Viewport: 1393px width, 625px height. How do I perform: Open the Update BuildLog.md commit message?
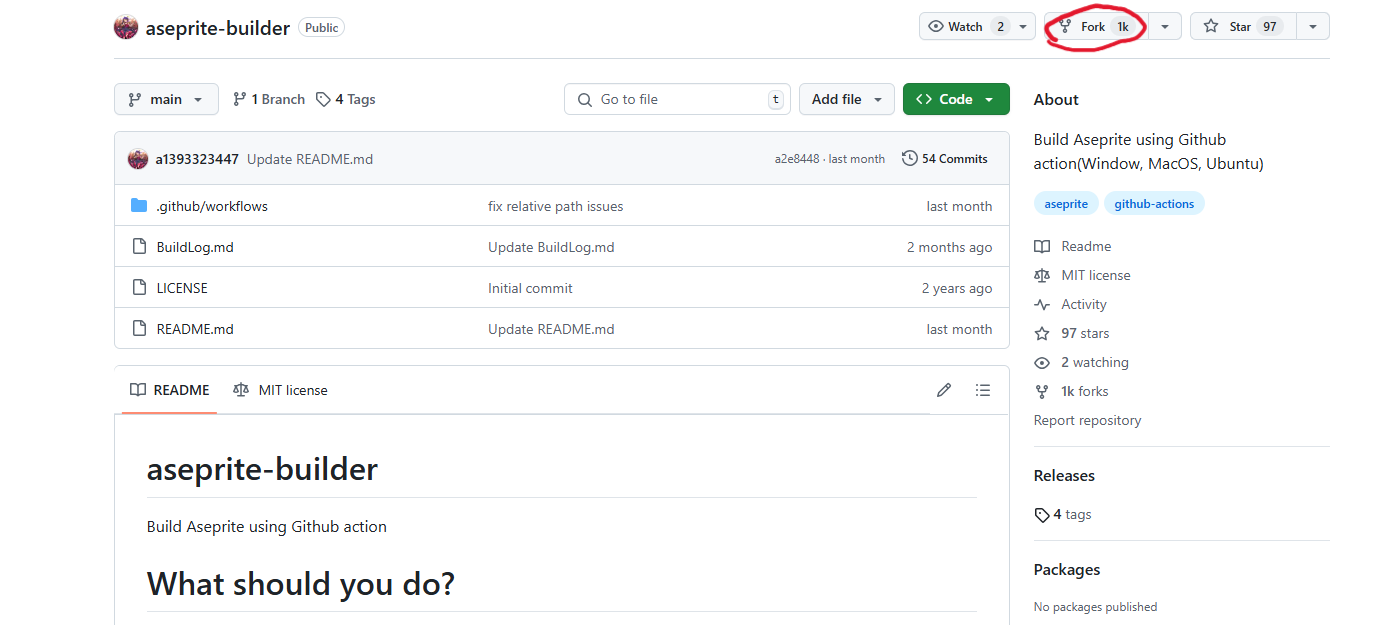pyautogui.click(x=551, y=247)
